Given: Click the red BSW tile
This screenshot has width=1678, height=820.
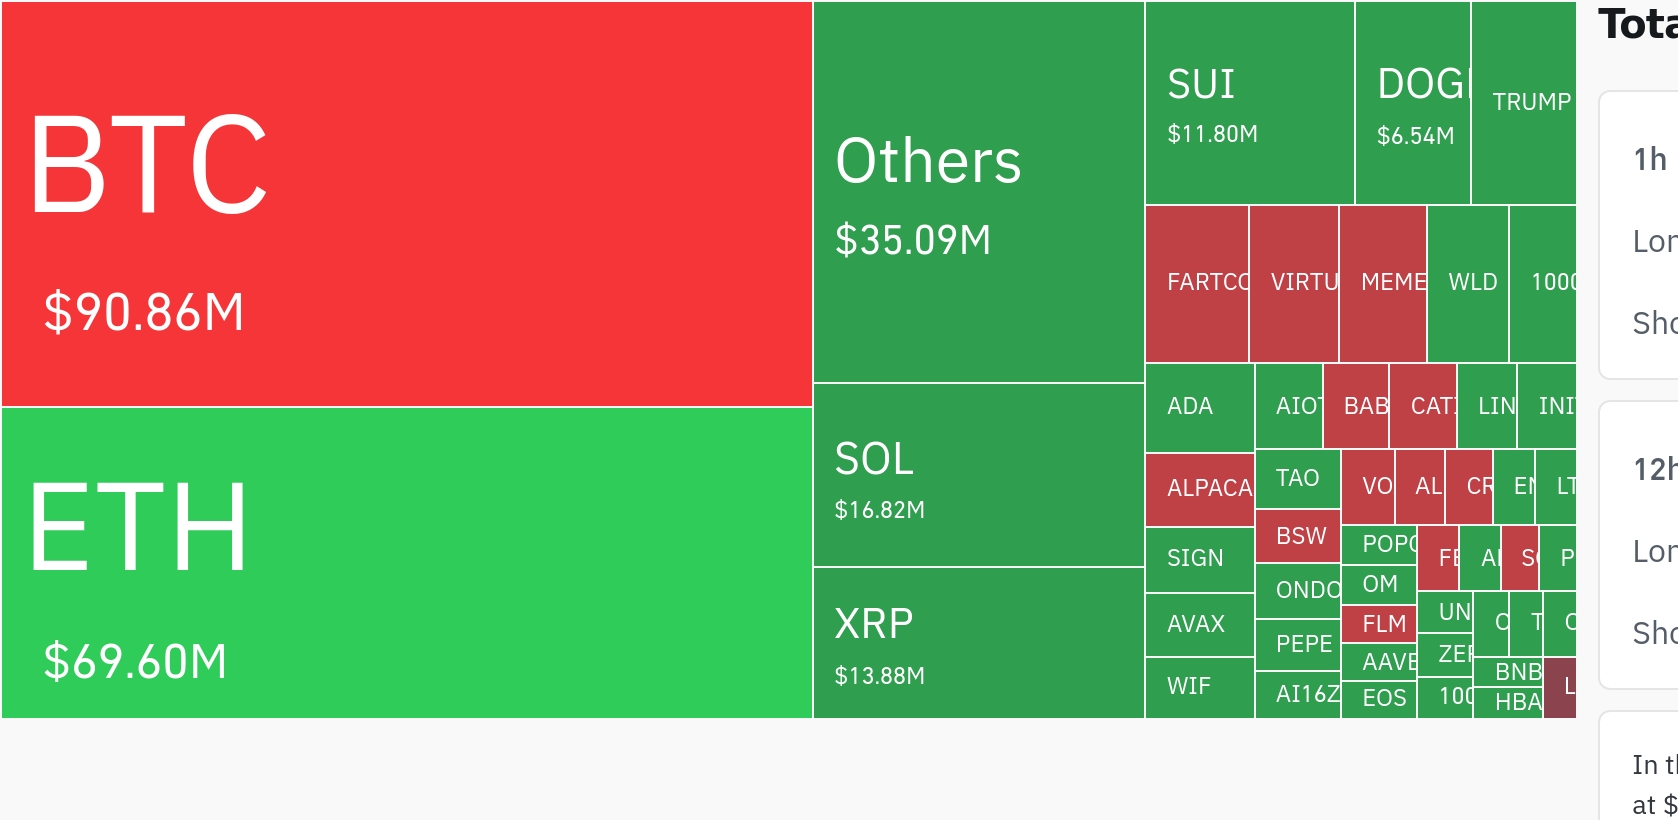Looking at the screenshot, I should tap(1298, 537).
